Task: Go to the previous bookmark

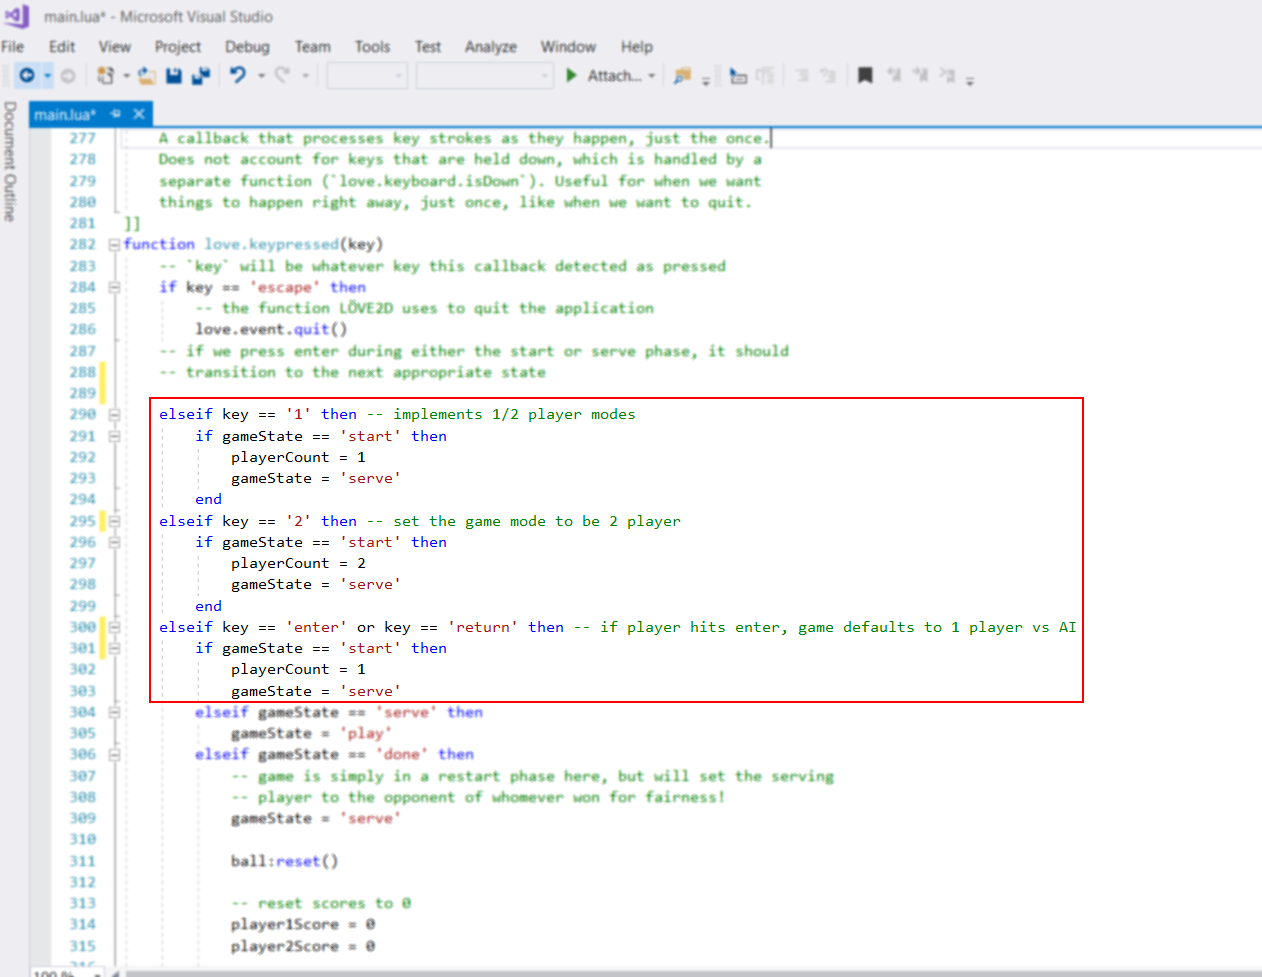Action: (894, 75)
